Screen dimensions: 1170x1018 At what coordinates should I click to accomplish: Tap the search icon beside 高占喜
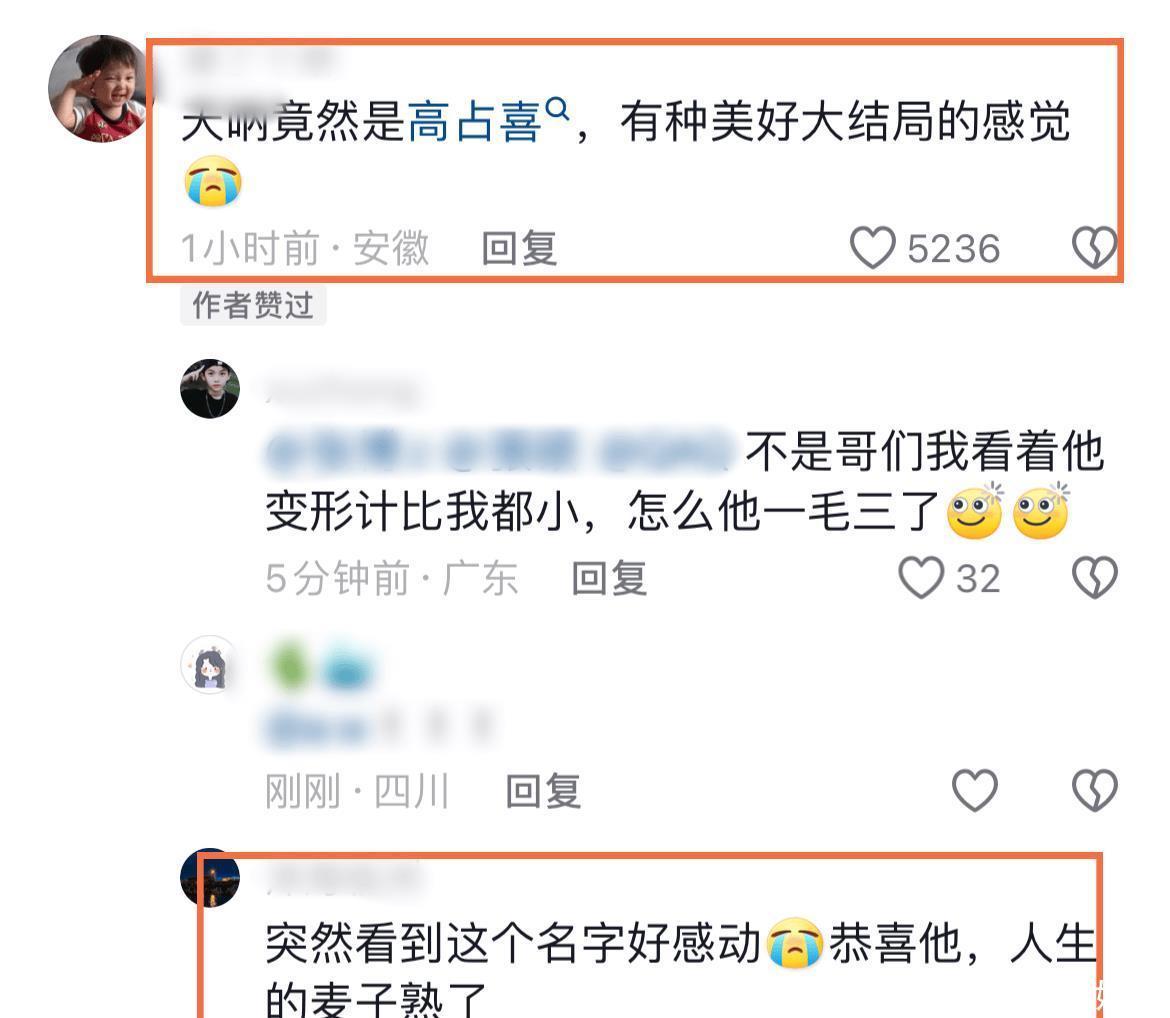[x=557, y=109]
